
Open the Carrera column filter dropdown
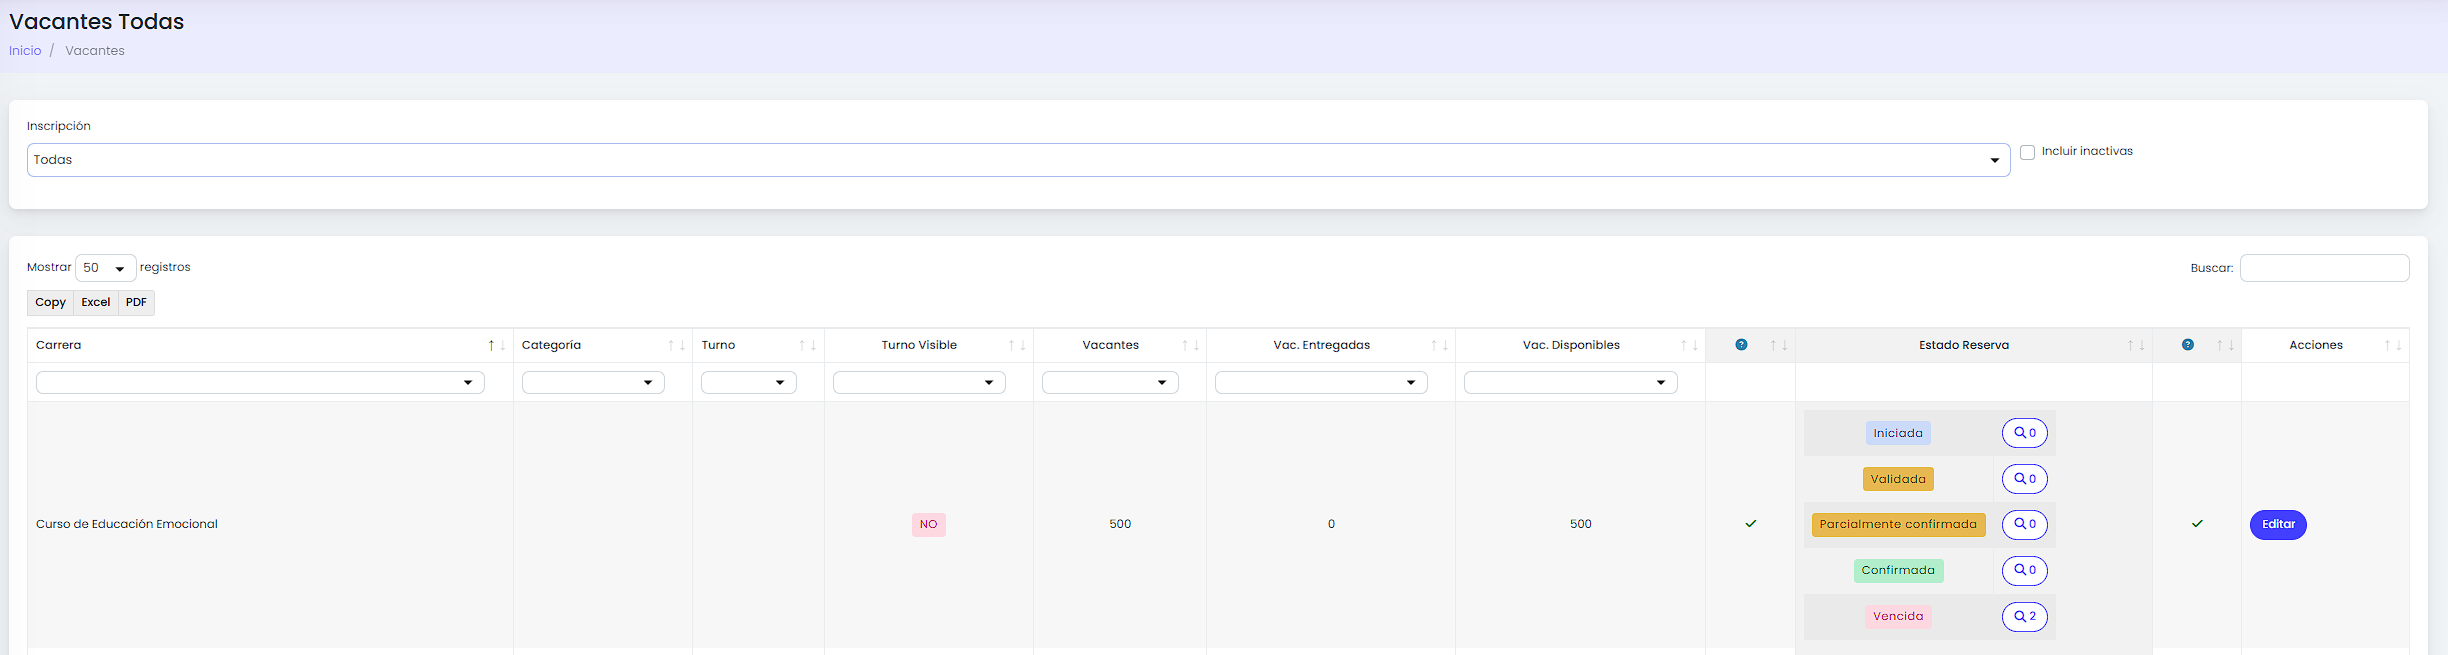(x=260, y=382)
